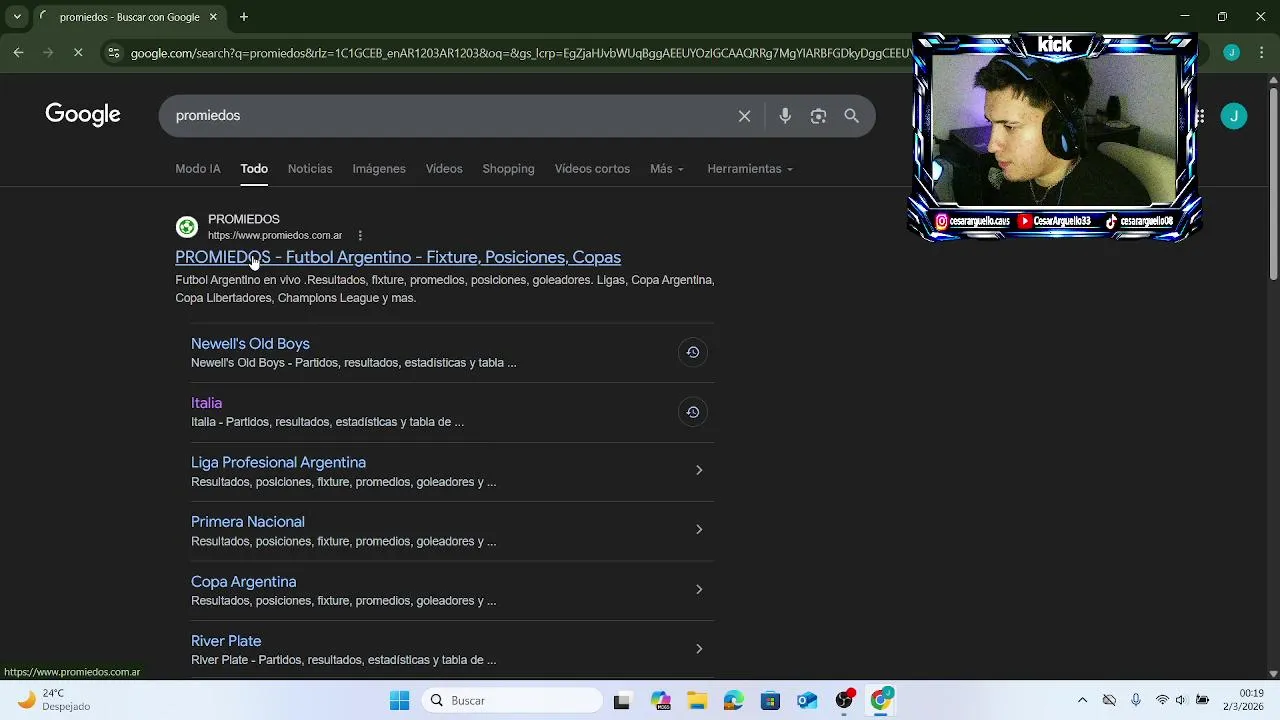Close the promiedos search tab
Screen dimensions: 1280x720
click(214, 17)
